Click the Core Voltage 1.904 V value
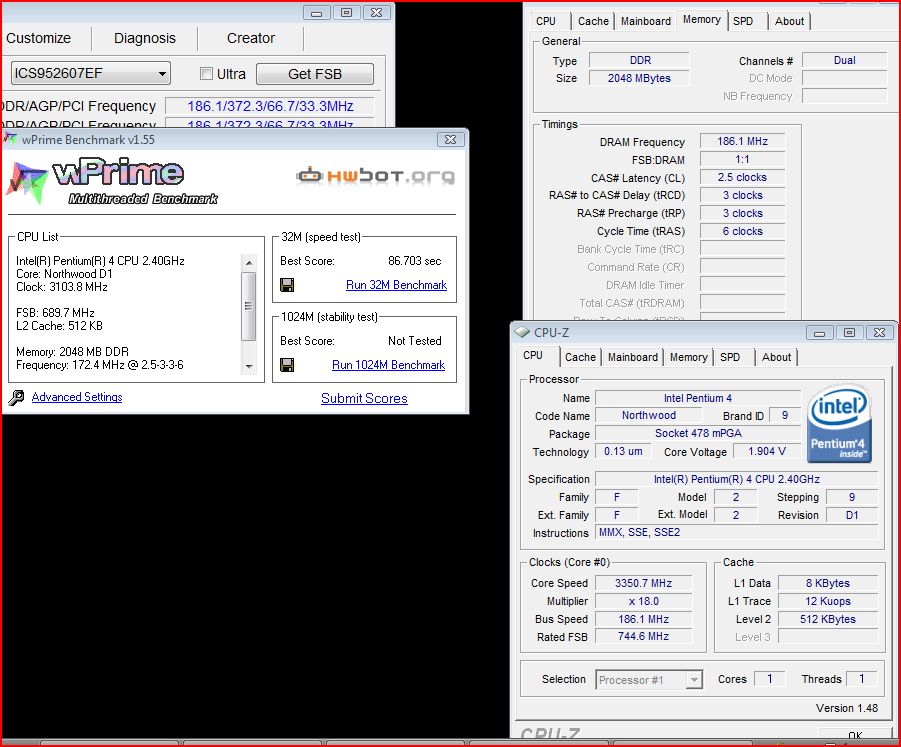Viewport: 901px width, 747px height. 767,451
